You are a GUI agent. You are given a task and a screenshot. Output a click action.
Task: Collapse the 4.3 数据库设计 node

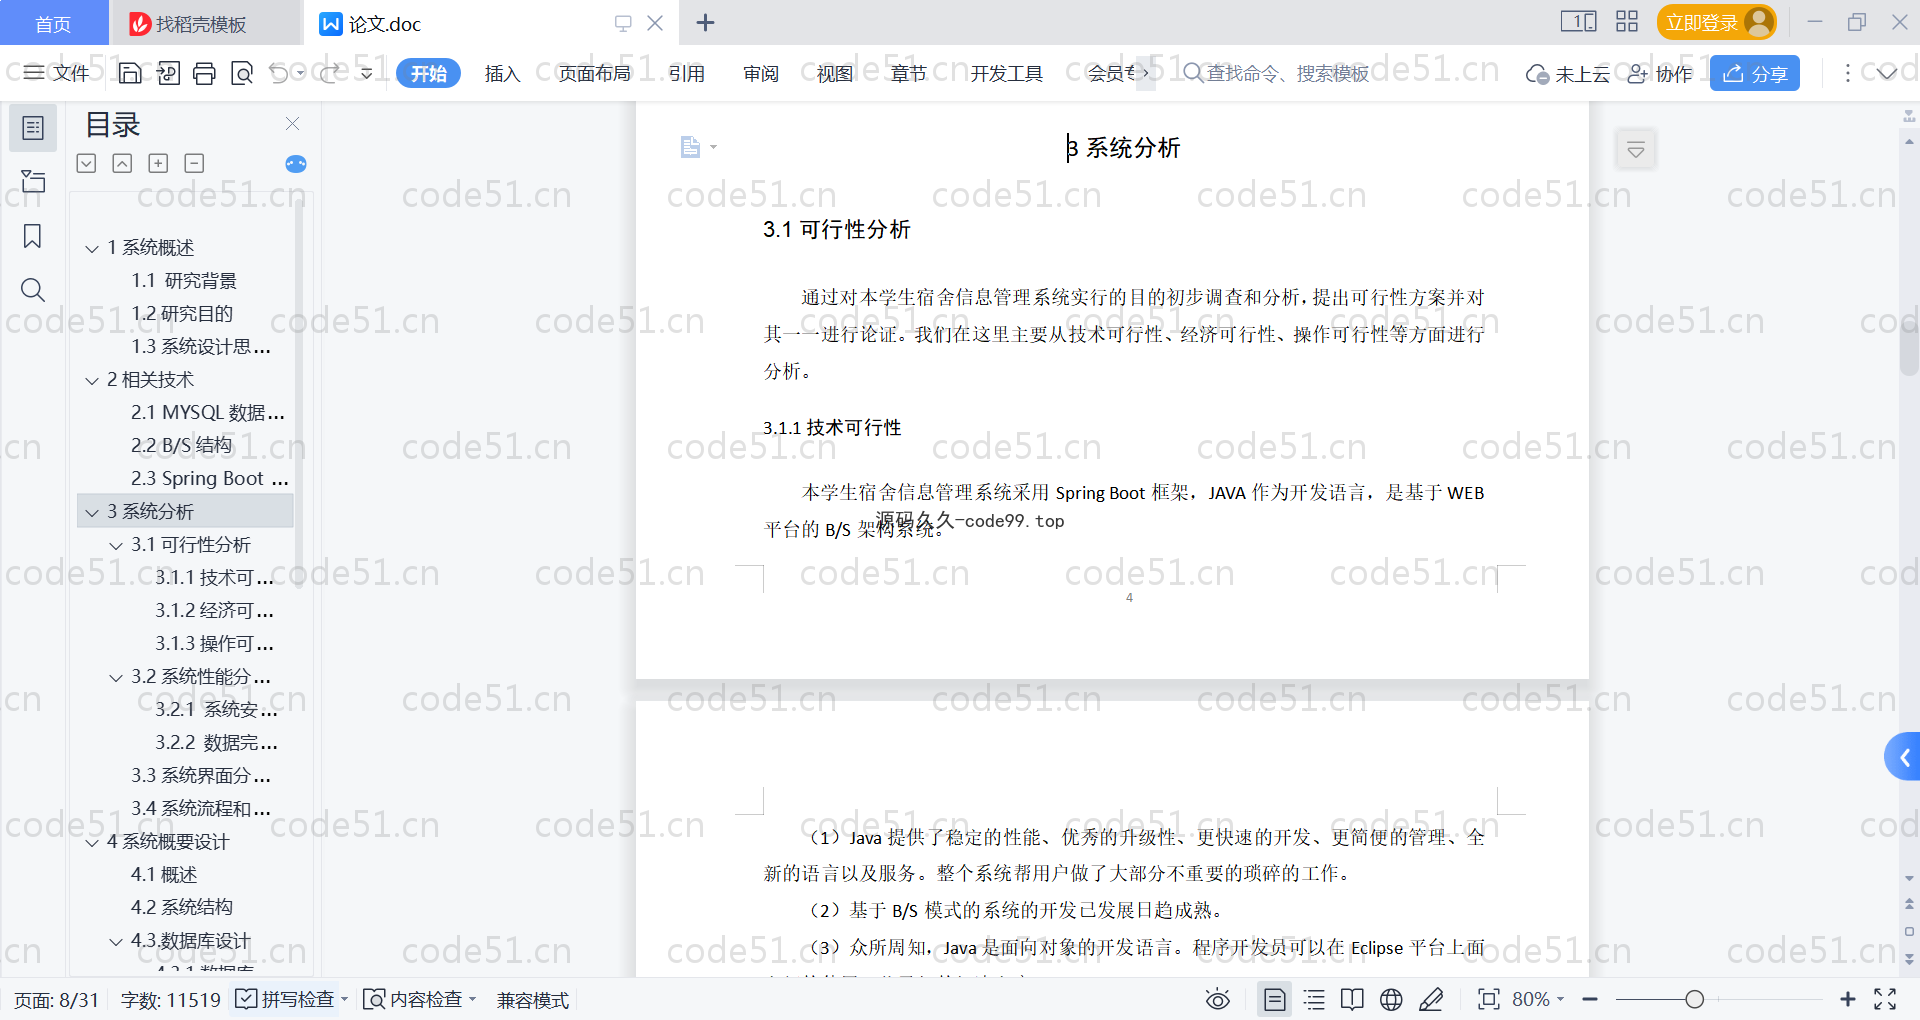tap(116, 941)
